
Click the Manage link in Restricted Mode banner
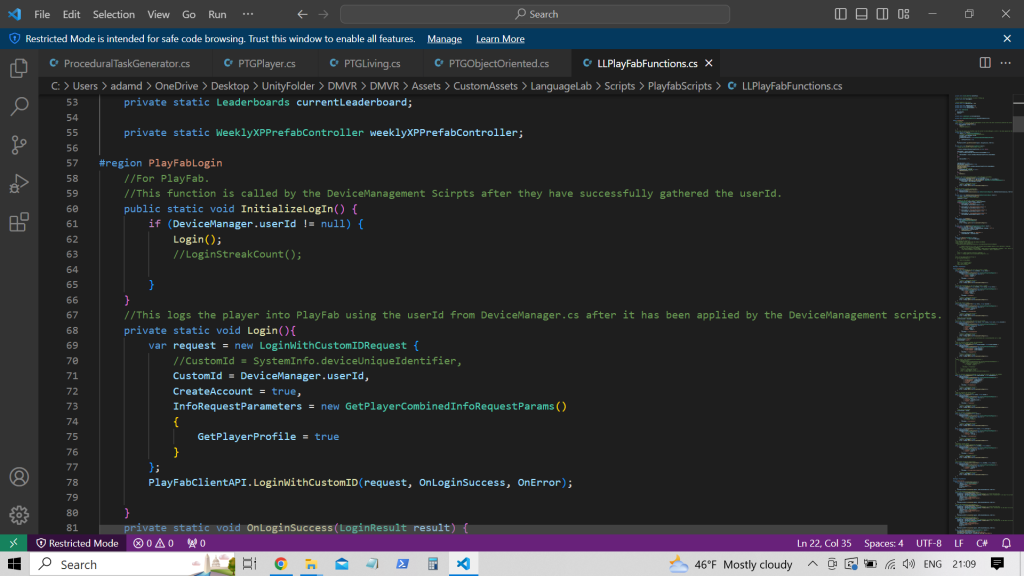pyautogui.click(x=444, y=39)
